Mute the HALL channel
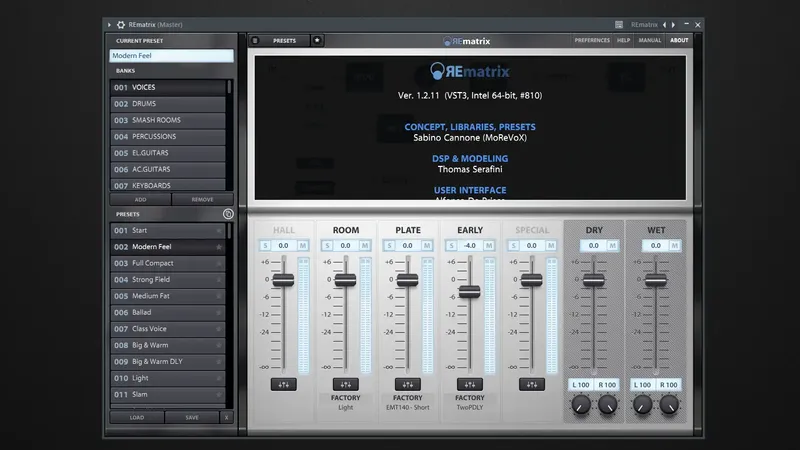 303,245
